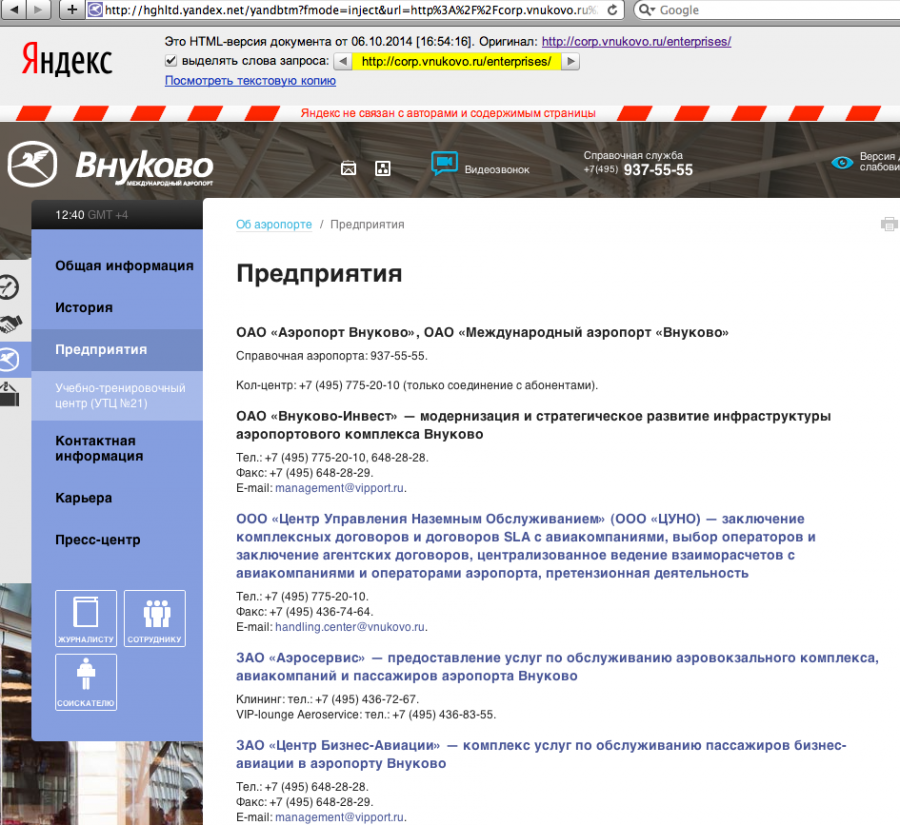Go forward with the browser forward arrow

coord(38,9)
